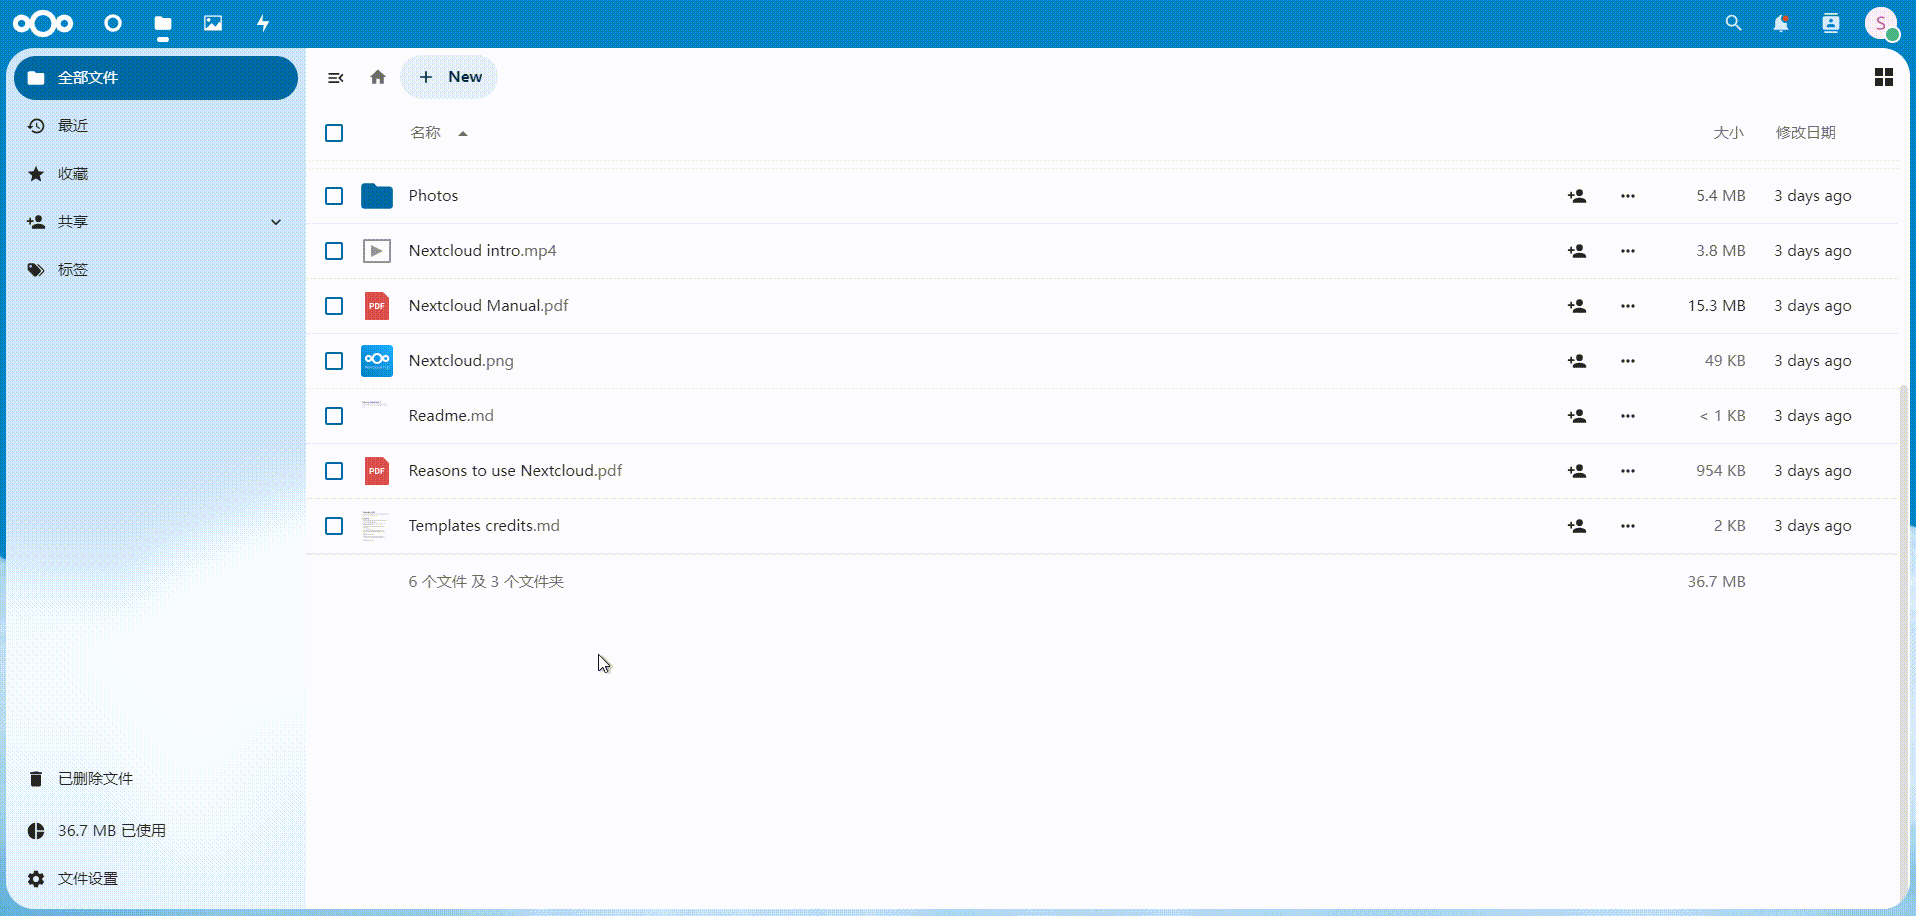Toggle sort arrow next to 名称
Screen dimensions: 1916x916
click(463, 133)
